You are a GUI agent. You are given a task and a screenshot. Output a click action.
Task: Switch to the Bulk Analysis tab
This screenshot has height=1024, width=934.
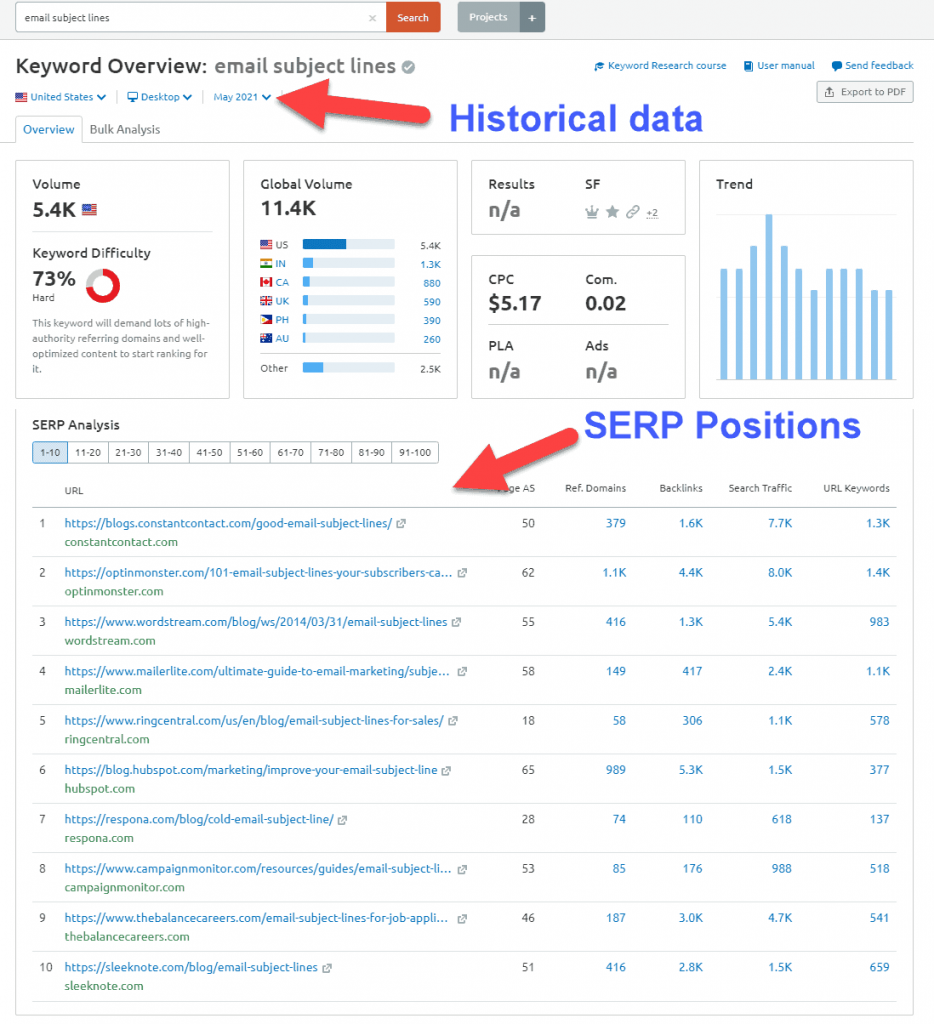pyautogui.click(x=125, y=129)
